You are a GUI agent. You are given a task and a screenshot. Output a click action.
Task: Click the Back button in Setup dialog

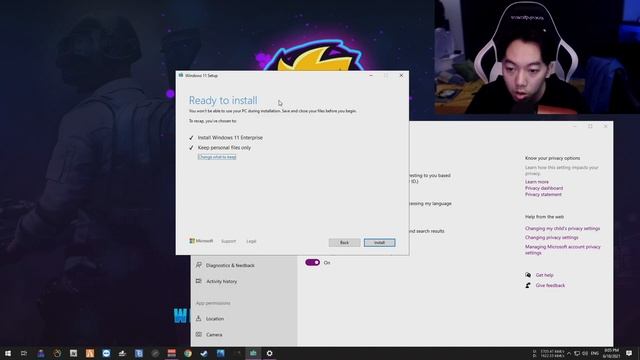tap(344, 242)
